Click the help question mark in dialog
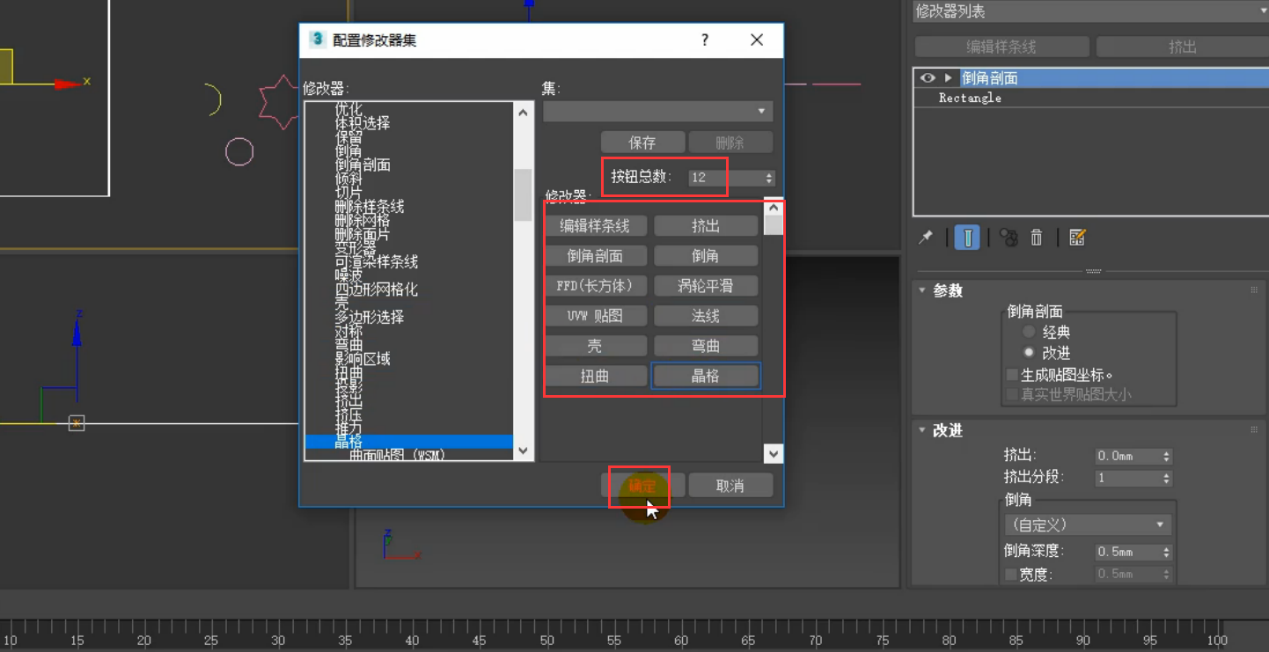1269x652 pixels. click(x=705, y=40)
